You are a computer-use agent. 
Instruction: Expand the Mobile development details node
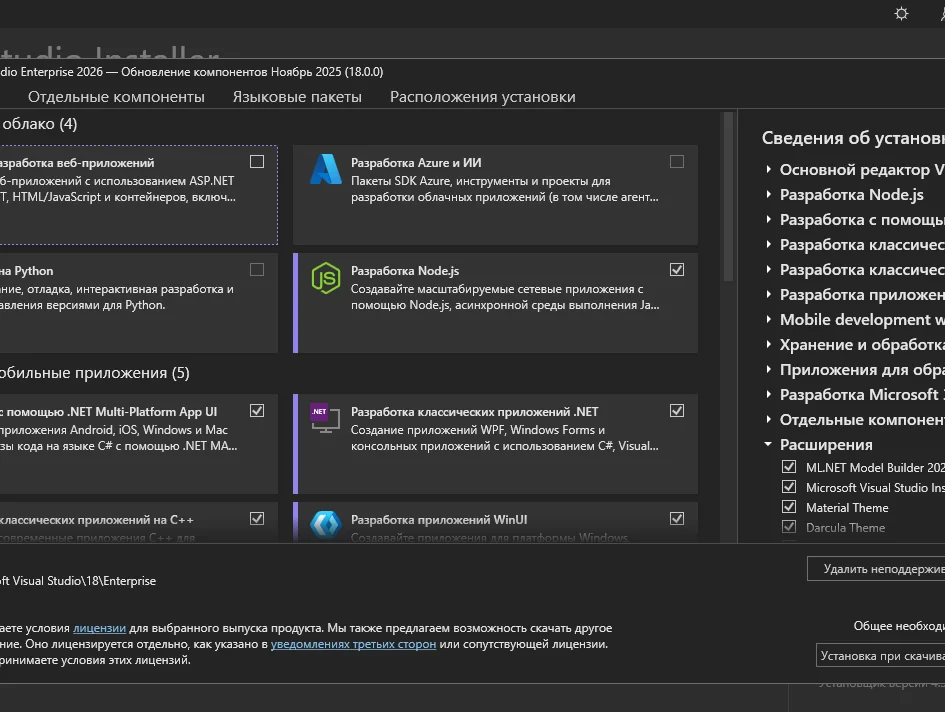point(768,320)
